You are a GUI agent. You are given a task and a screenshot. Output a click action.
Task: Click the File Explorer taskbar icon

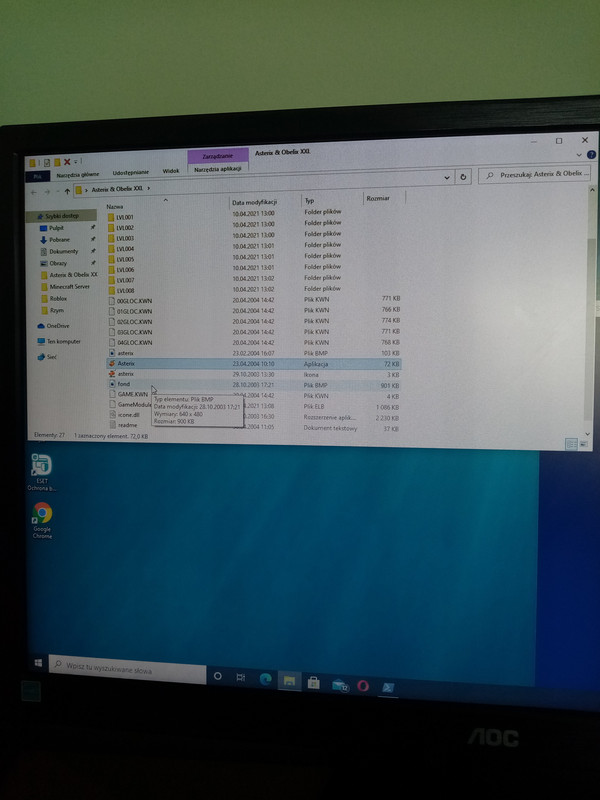point(289,681)
